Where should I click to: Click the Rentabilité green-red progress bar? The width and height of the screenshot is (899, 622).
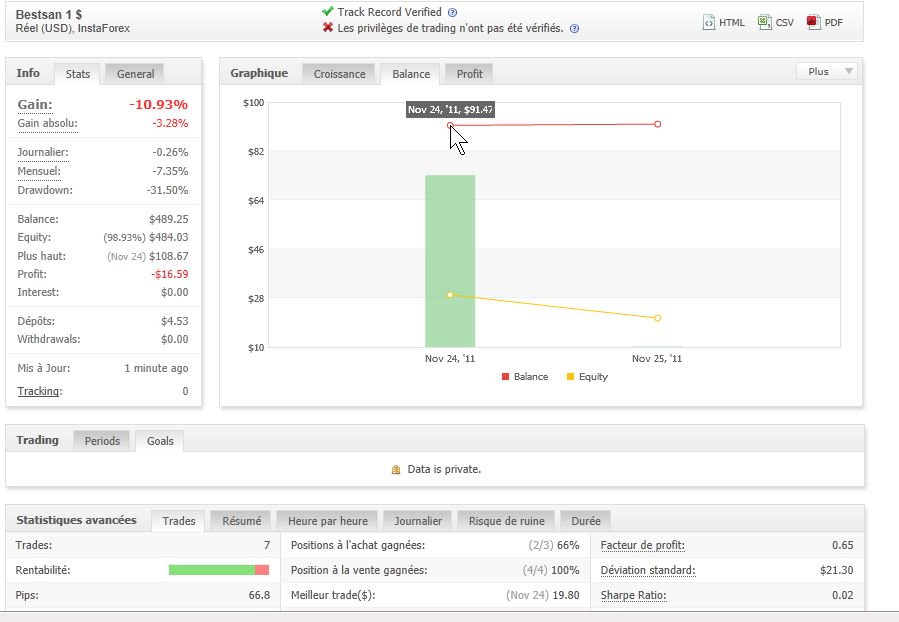click(219, 570)
